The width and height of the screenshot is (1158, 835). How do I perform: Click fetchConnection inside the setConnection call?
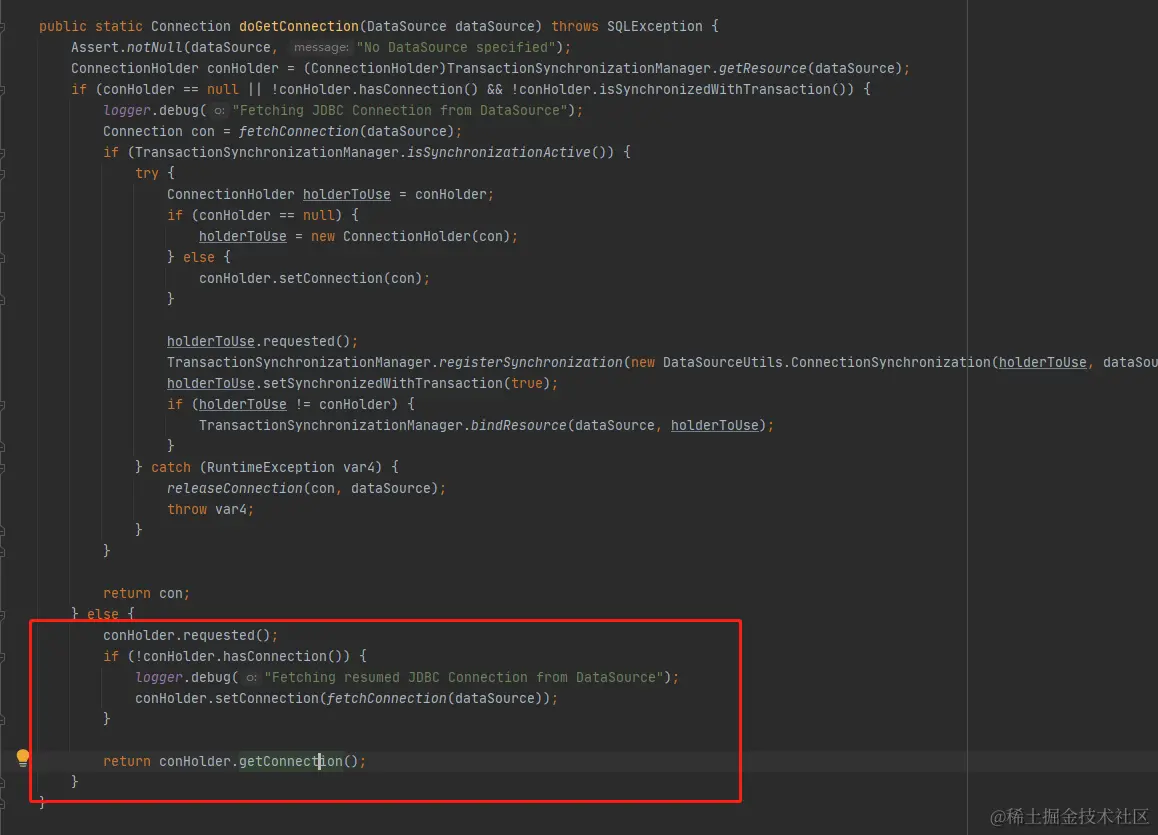(x=386, y=698)
